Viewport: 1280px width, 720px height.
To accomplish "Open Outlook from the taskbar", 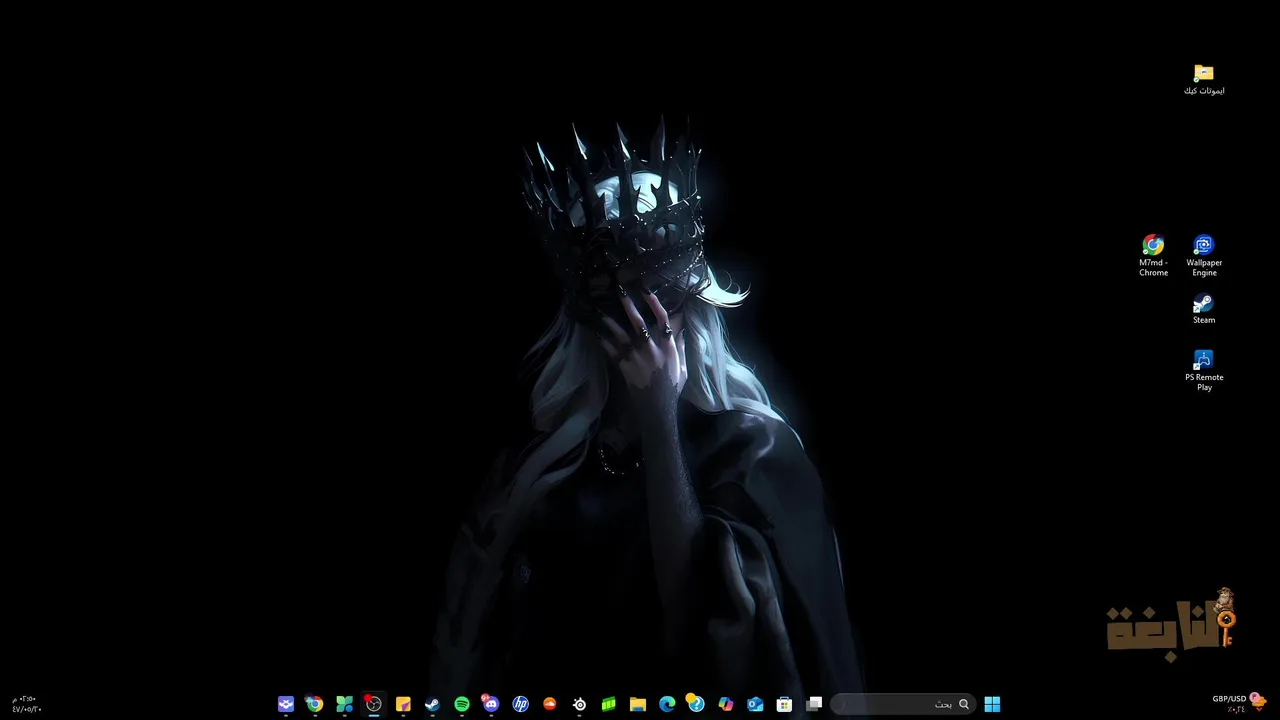I will tap(755, 704).
